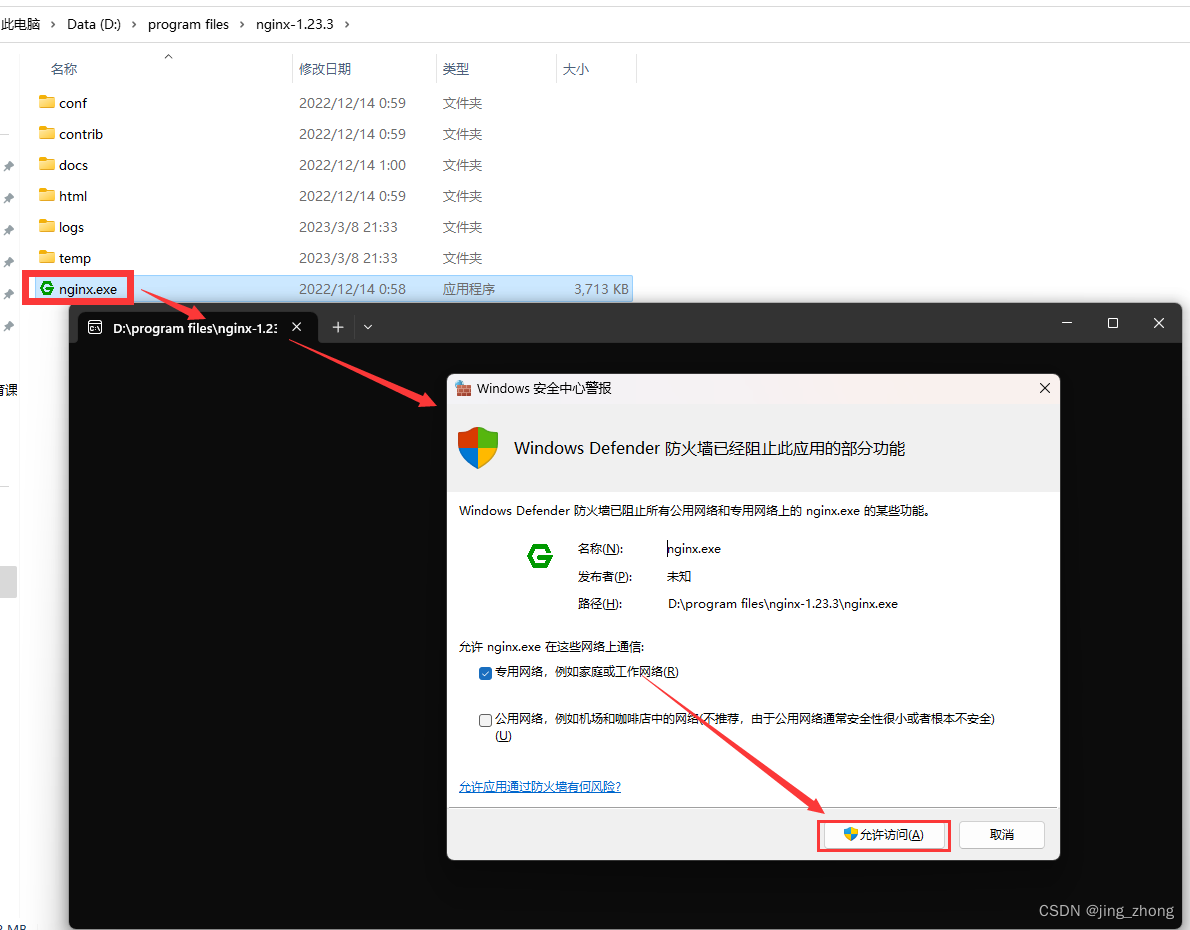The height and width of the screenshot is (930, 1190).
Task: Select the contrib folder name
Action: tap(80, 134)
